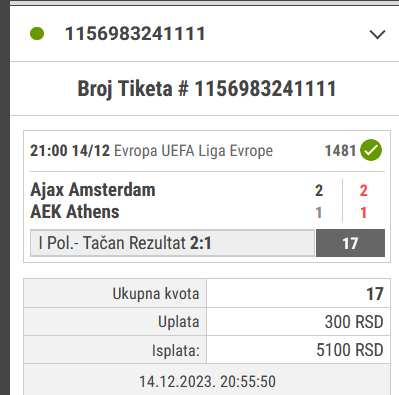Click red final score 1 for AEK
Screen dimensions: 399x395
pyautogui.click(x=364, y=213)
